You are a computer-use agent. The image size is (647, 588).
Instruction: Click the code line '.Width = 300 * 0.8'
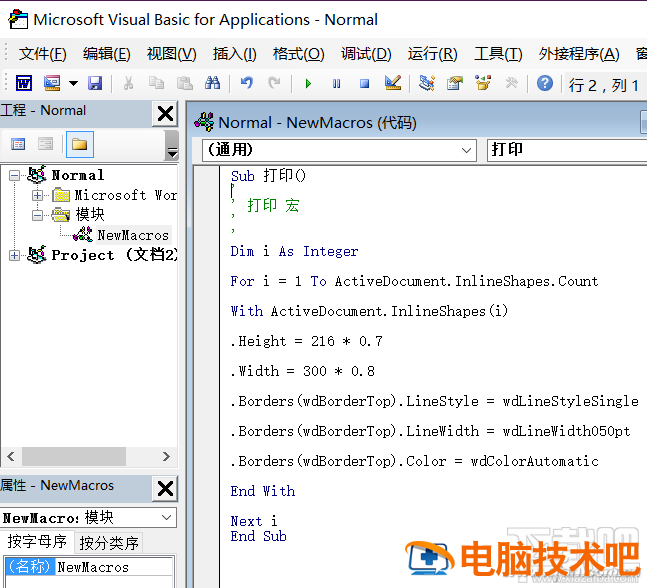point(302,371)
